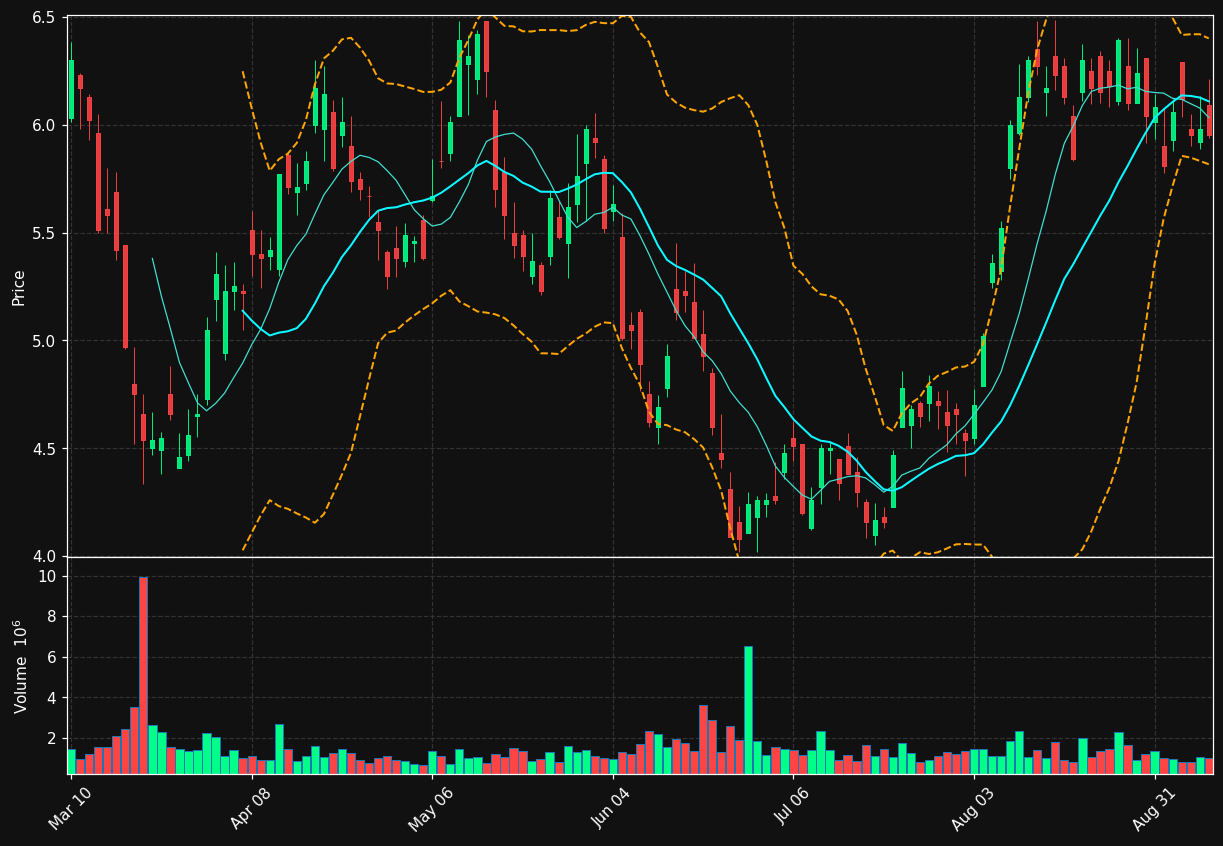Click the 'Volume 10⁶' axis label
The height and width of the screenshot is (846, 1223).
pyautogui.click(x=19, y=666)
